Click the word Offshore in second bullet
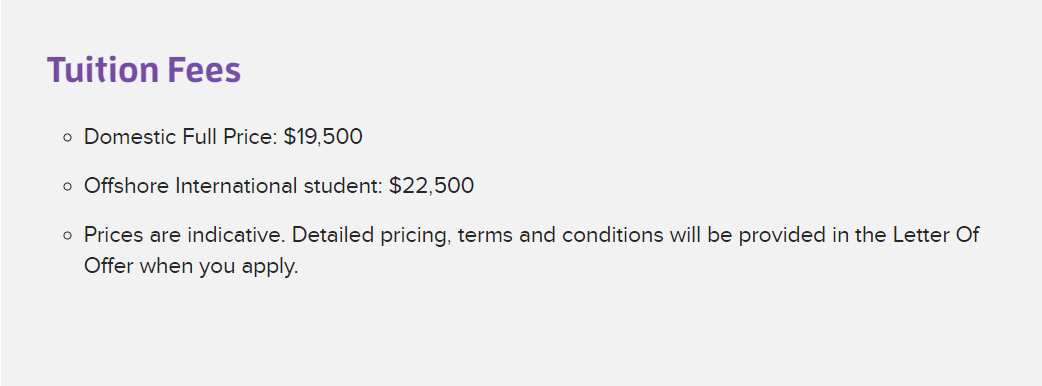Image resolution: width=1042 pixels, height=386 pixels. point(126,186)
